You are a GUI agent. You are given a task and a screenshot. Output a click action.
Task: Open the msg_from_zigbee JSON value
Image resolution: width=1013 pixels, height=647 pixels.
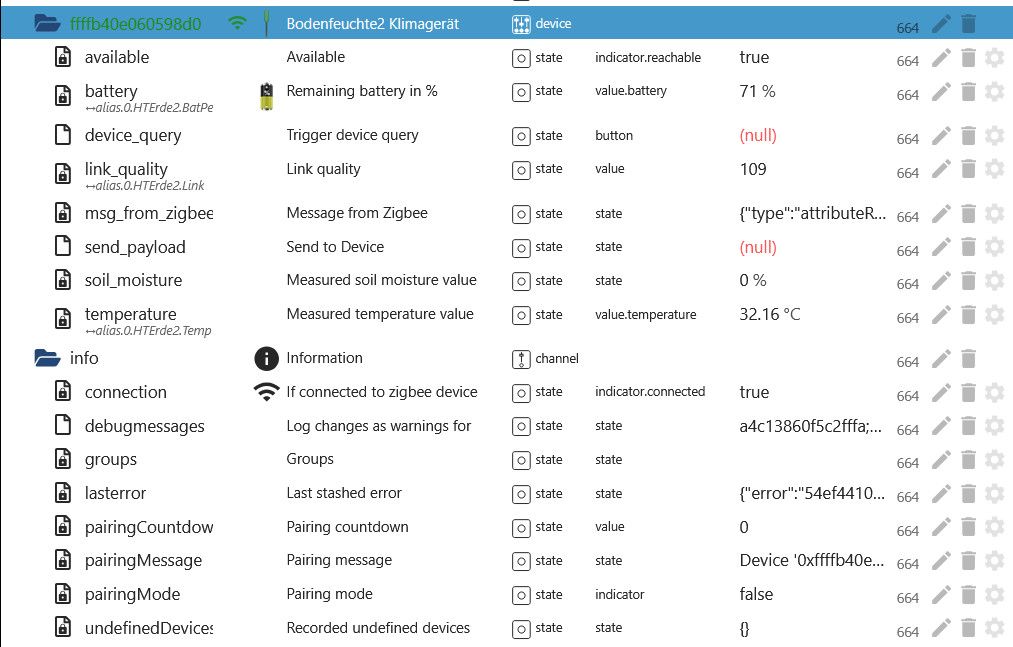coord(813,213)
